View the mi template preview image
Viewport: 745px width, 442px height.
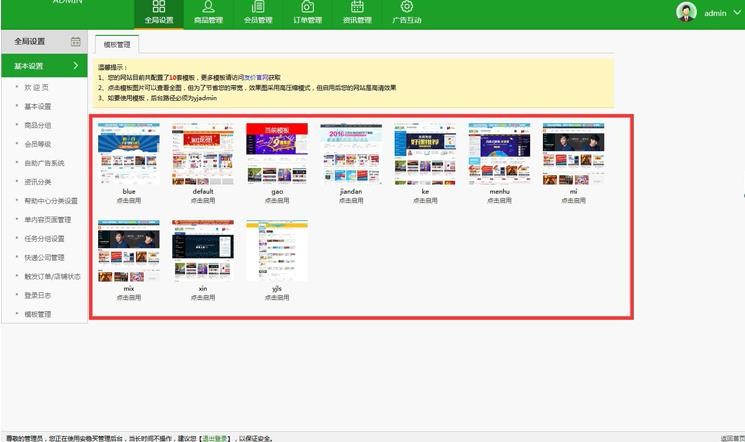[x=573, y=154]
